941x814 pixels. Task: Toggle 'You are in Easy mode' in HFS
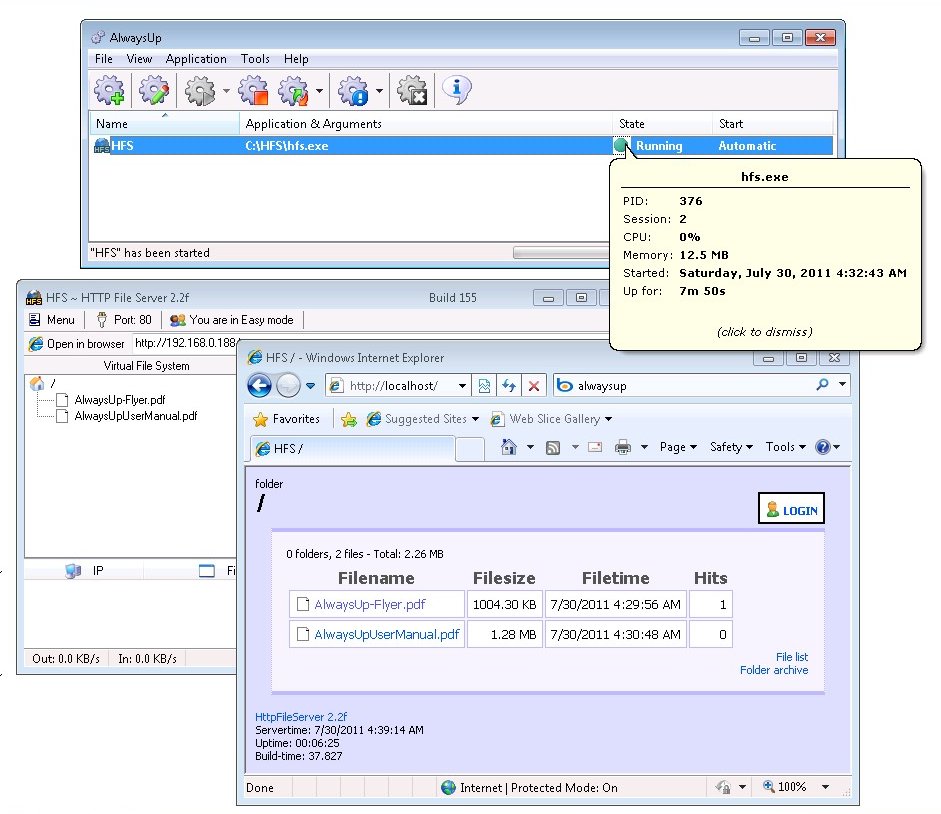click(232, 320)
